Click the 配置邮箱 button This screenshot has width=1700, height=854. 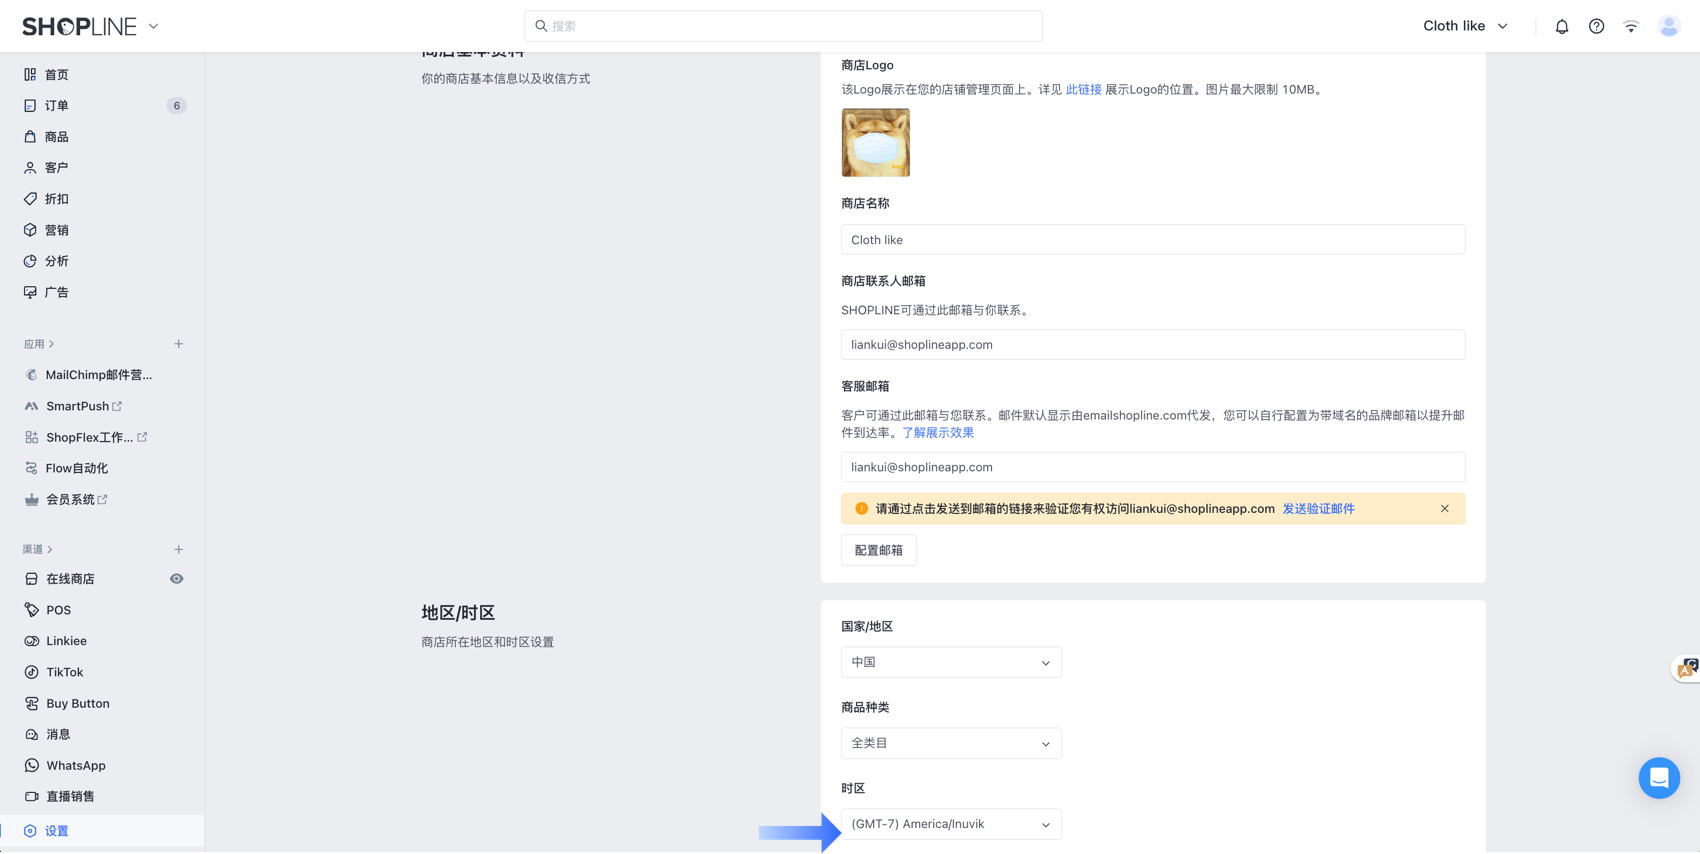(x=879, y=550)
